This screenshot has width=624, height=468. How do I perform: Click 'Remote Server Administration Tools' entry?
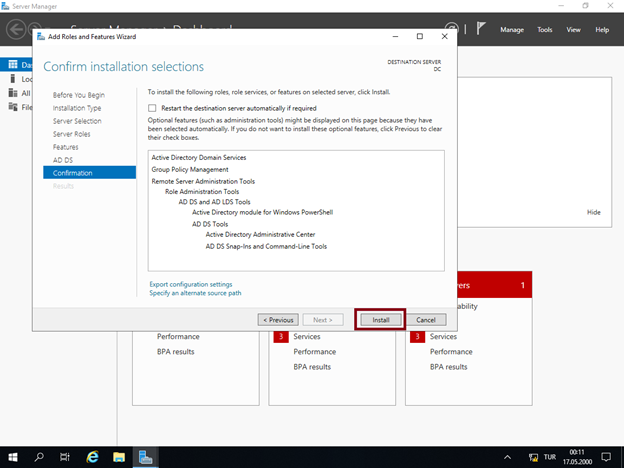coord(203,181)
